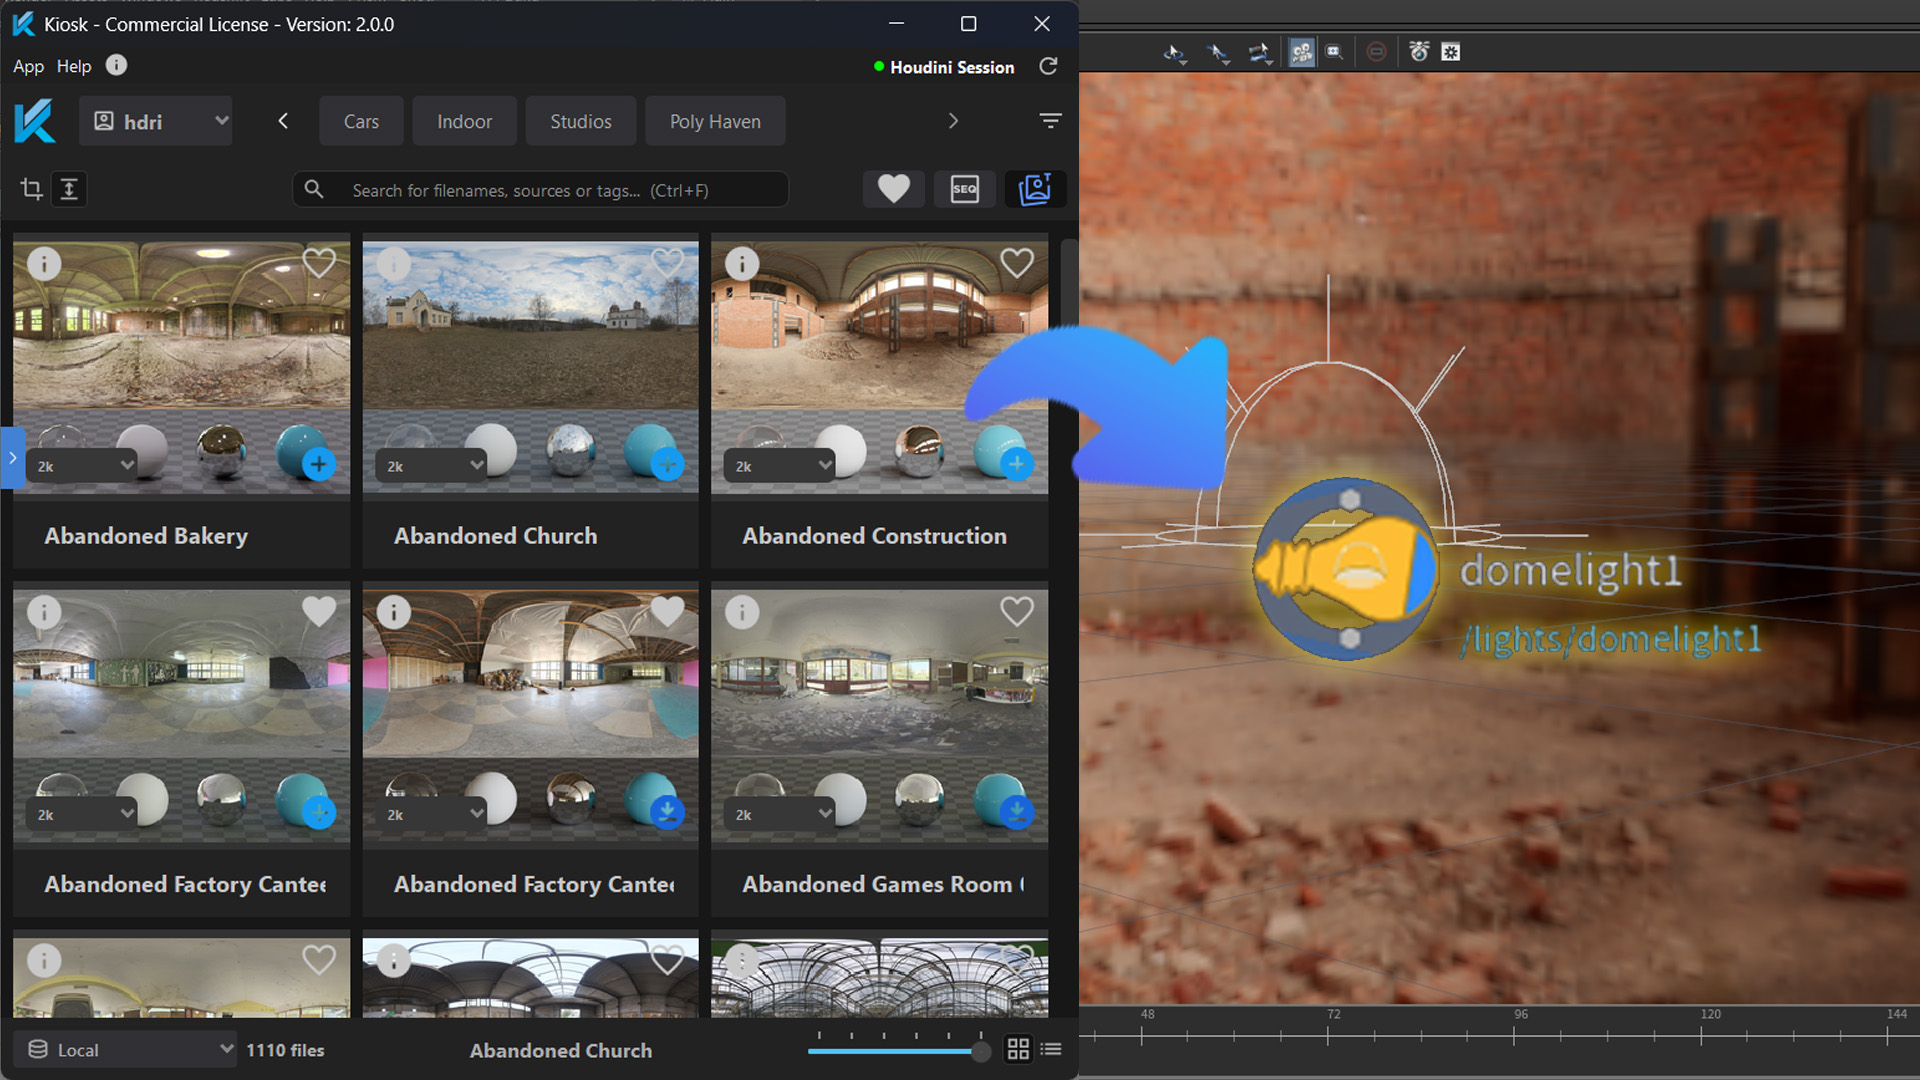Image resolution: width=1920 pixels, height=1080 pixels.
Task: Show info for Abandoned Bakery
Action: click(x=44, y=264)
